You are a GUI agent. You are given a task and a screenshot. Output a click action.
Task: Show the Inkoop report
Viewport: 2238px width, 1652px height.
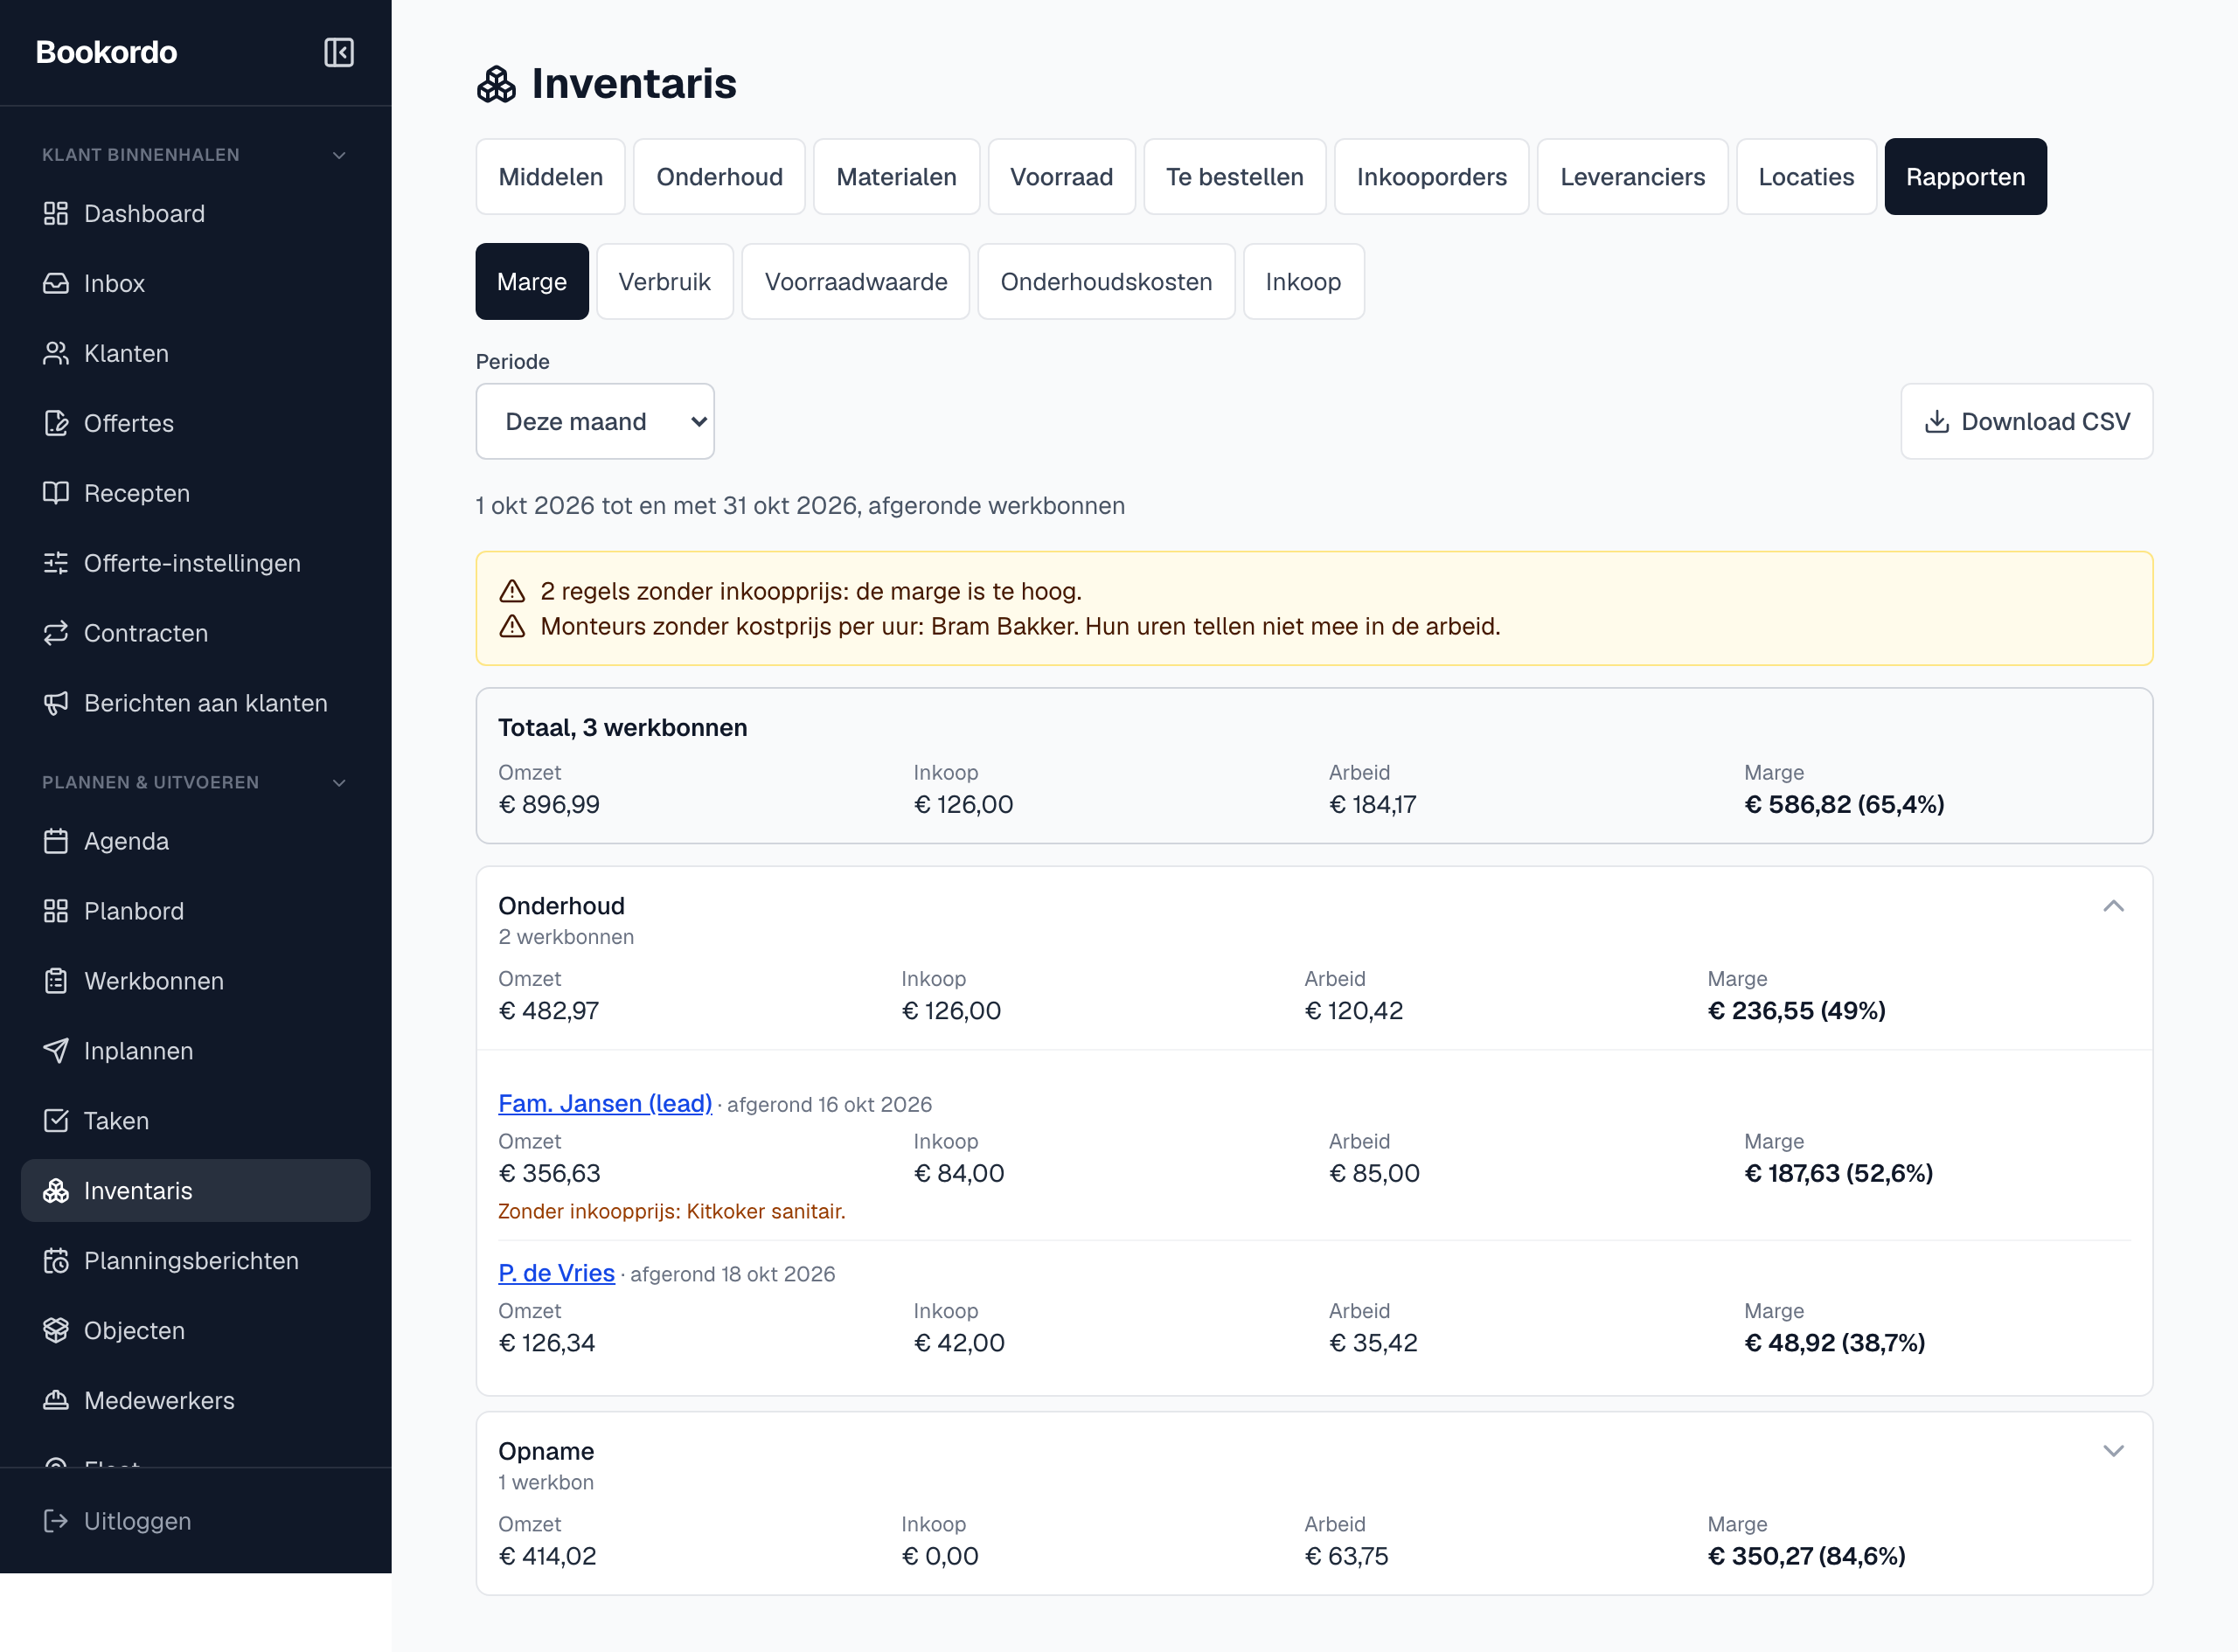point(1303,282)
